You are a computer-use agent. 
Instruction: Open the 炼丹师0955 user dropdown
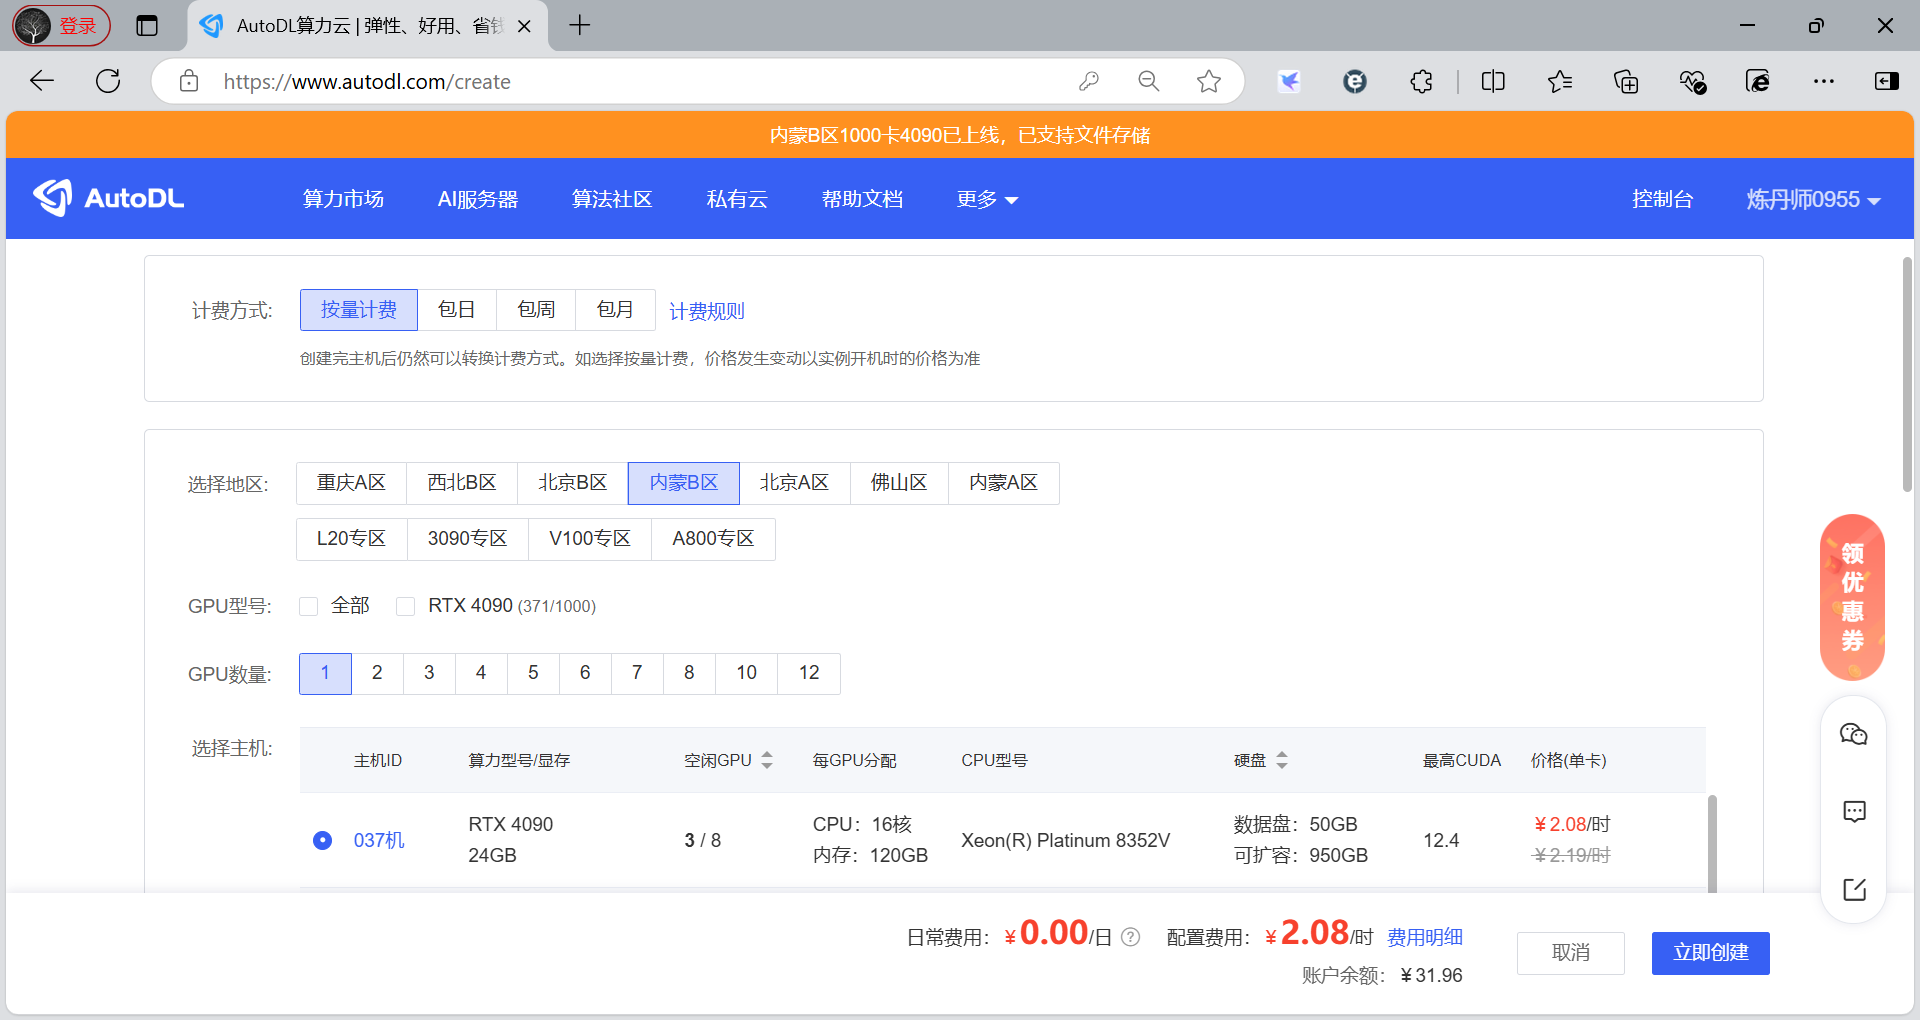[x=1813, y=199]
